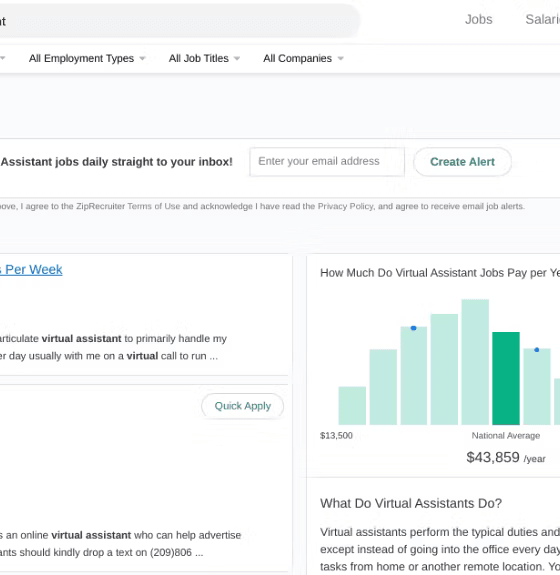Screen dimensions: 560x575
Task: Click the How Much Do Virtual Assistant Jobs Pay heading
Action: pos(440,273)
